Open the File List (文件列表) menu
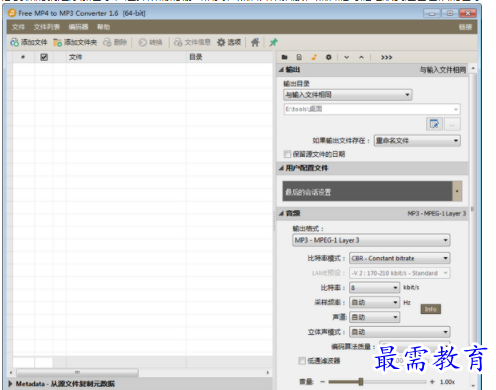The height and width of the screenshot is (390, 496). [x=47, y=27]
